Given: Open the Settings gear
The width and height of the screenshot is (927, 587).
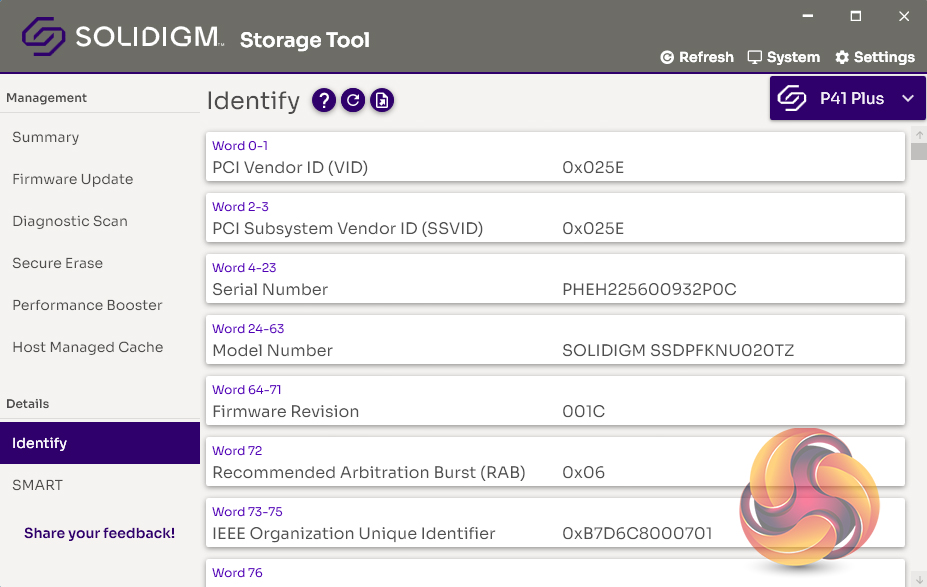Looking at the screenshot, I should [x=875, y=57].
